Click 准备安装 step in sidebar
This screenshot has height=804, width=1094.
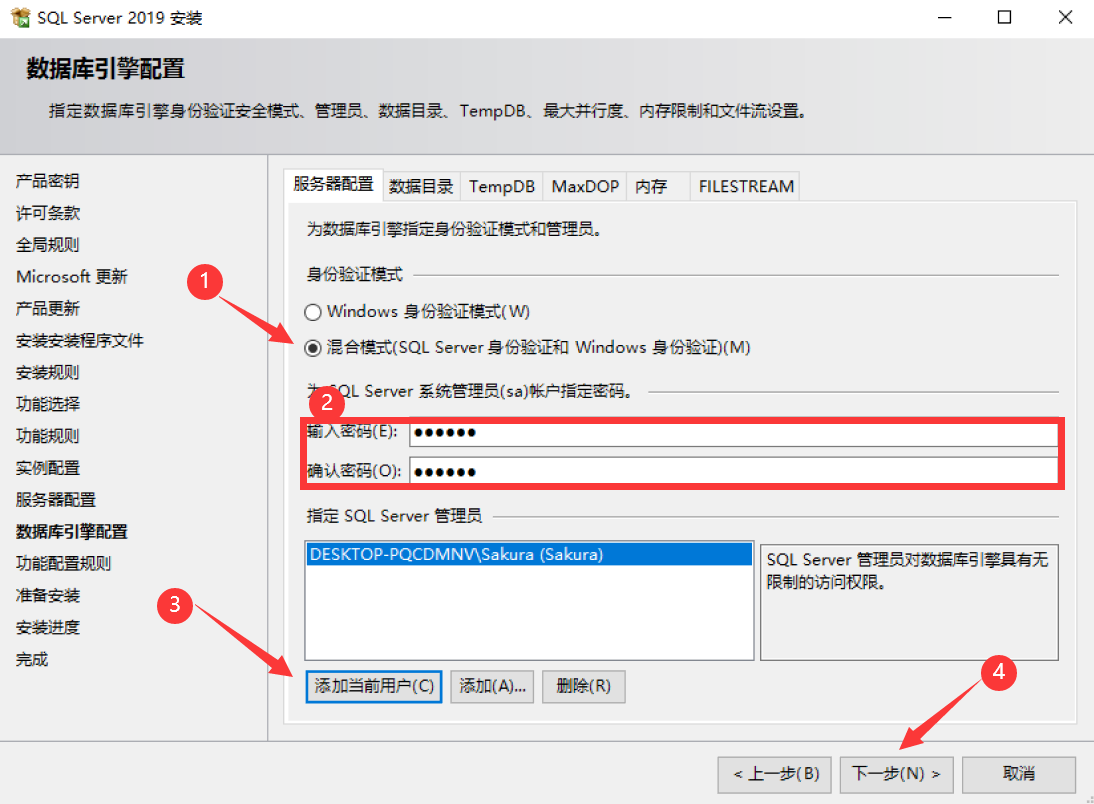coord(47,595)
